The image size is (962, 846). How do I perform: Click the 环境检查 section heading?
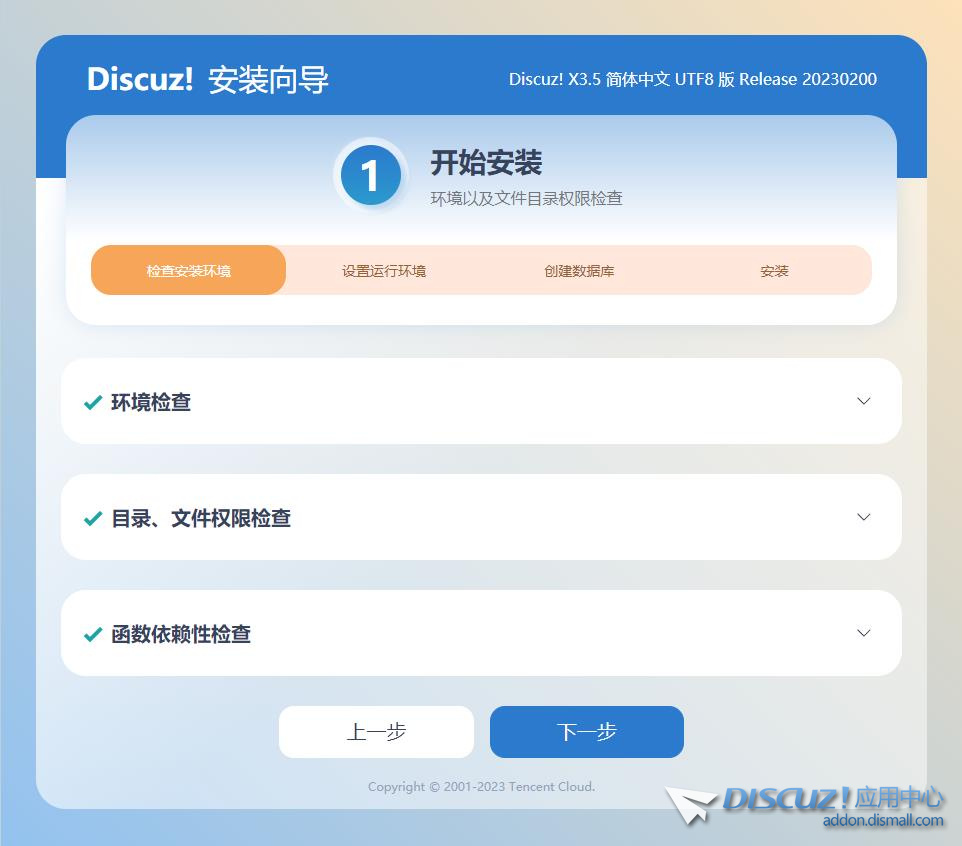tap(151, 402)
